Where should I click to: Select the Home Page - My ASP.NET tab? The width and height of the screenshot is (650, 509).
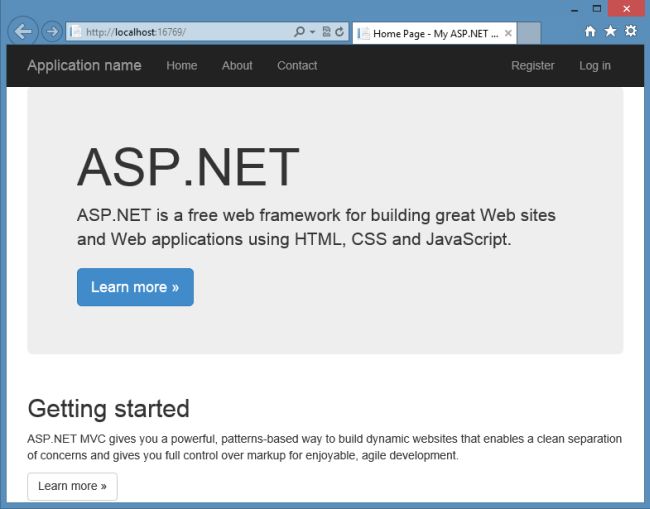point(434,33)
